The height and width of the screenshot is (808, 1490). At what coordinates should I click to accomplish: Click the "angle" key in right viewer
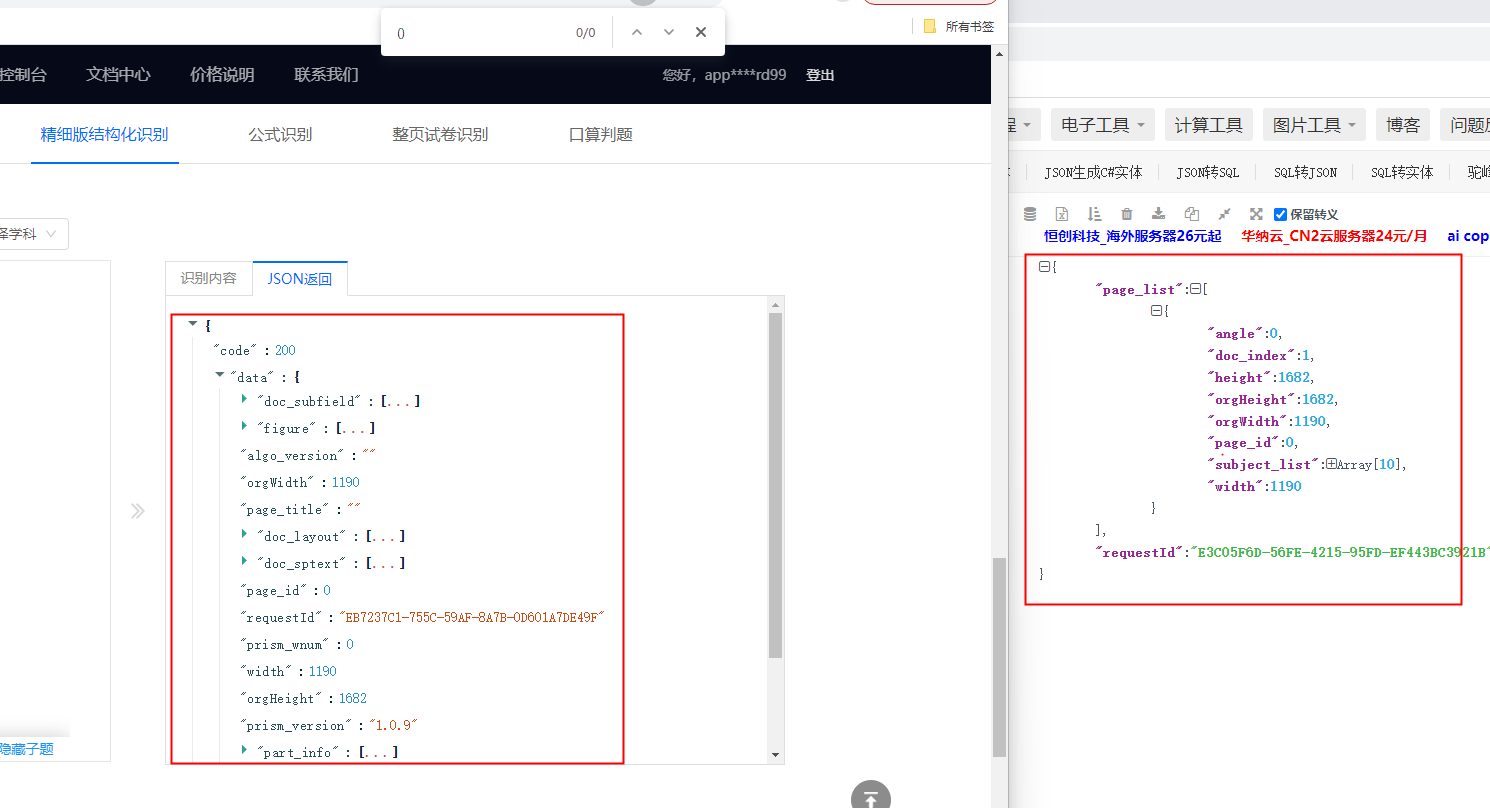click(x=1235, y=334)
